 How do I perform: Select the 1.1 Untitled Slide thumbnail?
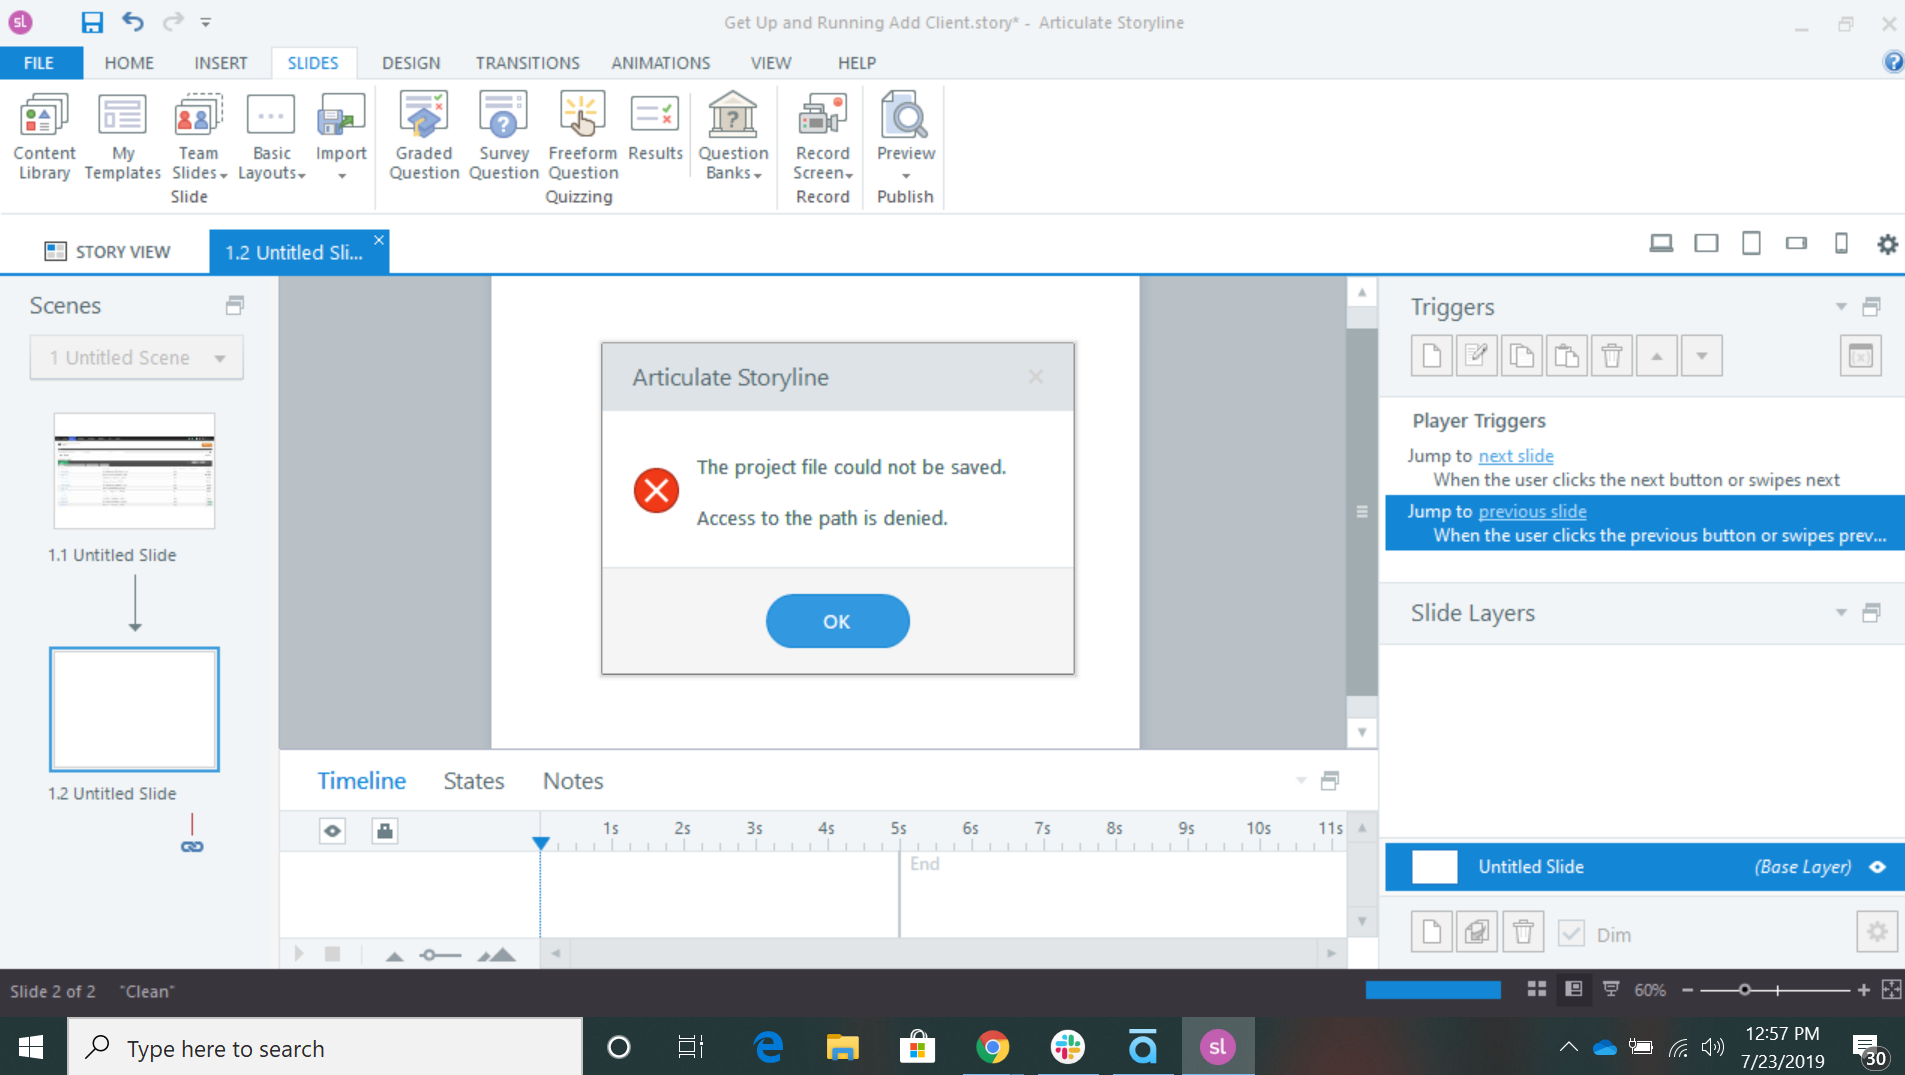tap(134, 471)
